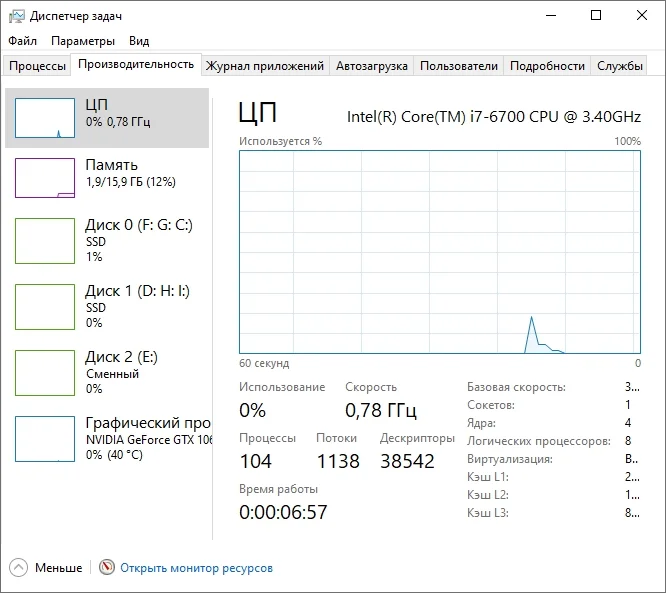Image resolution: width=666 pixels, height=593 pixels.
Task: Select the Память mini graph thumbnail
Action: pyautogui.click(x=45, y=178)
